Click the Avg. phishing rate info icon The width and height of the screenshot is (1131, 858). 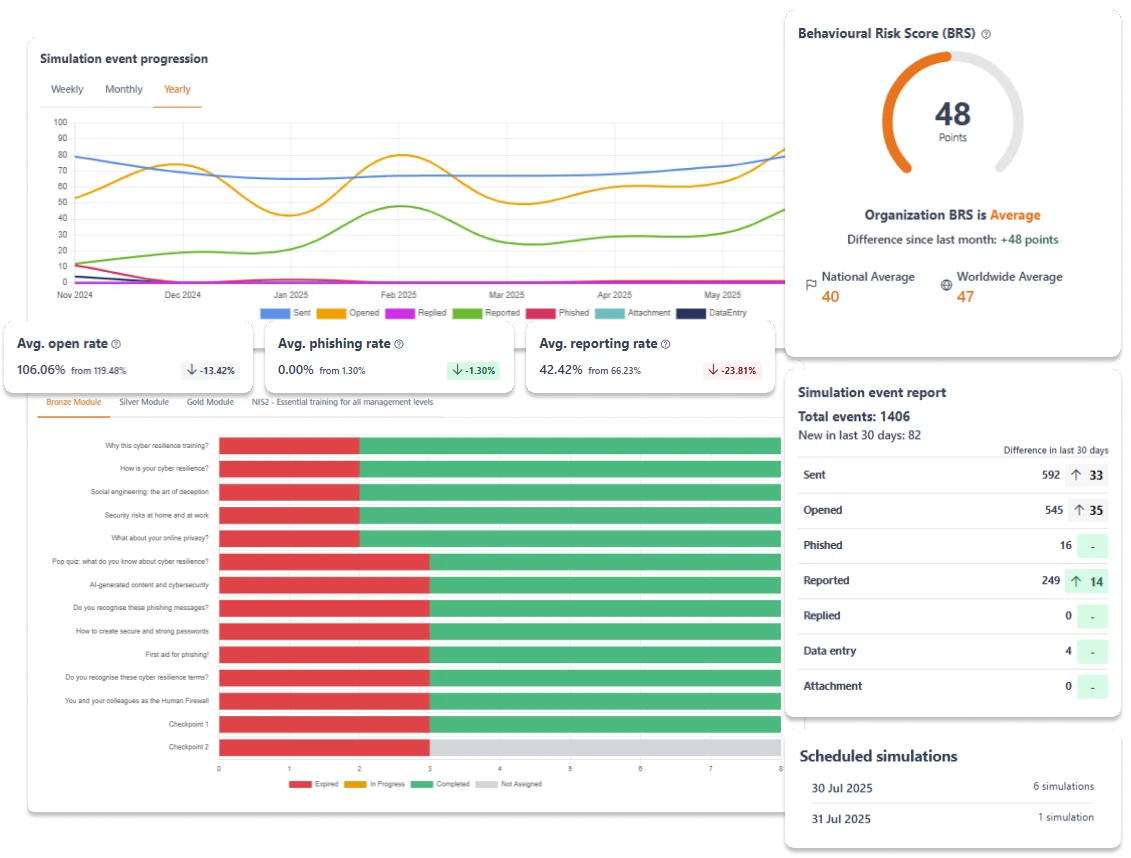click(x=399, y=344)
